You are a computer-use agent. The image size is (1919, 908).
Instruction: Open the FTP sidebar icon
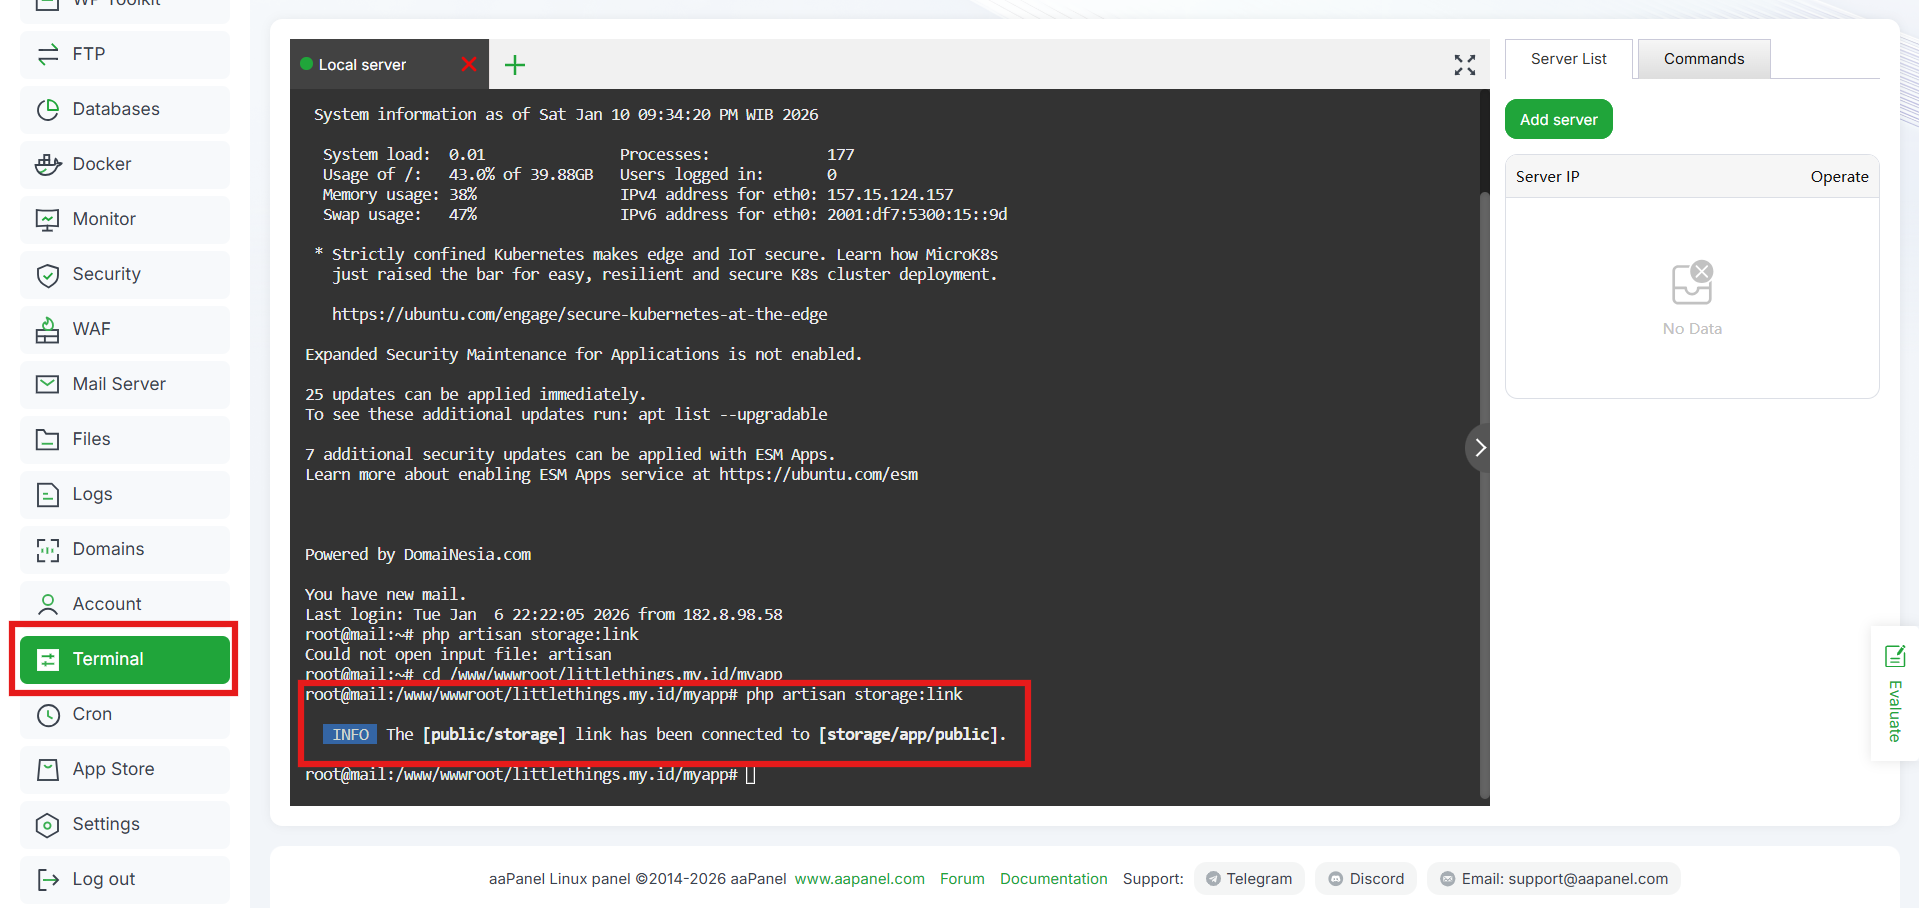coord(47,54)
